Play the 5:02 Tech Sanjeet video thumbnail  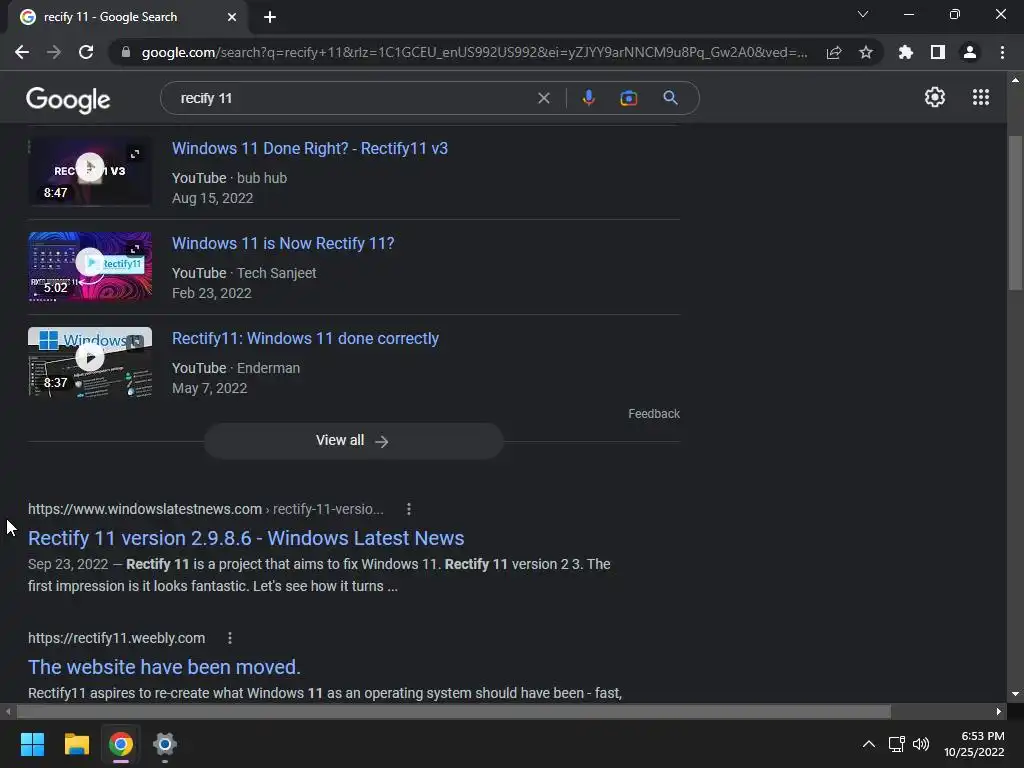click(89, 266)
